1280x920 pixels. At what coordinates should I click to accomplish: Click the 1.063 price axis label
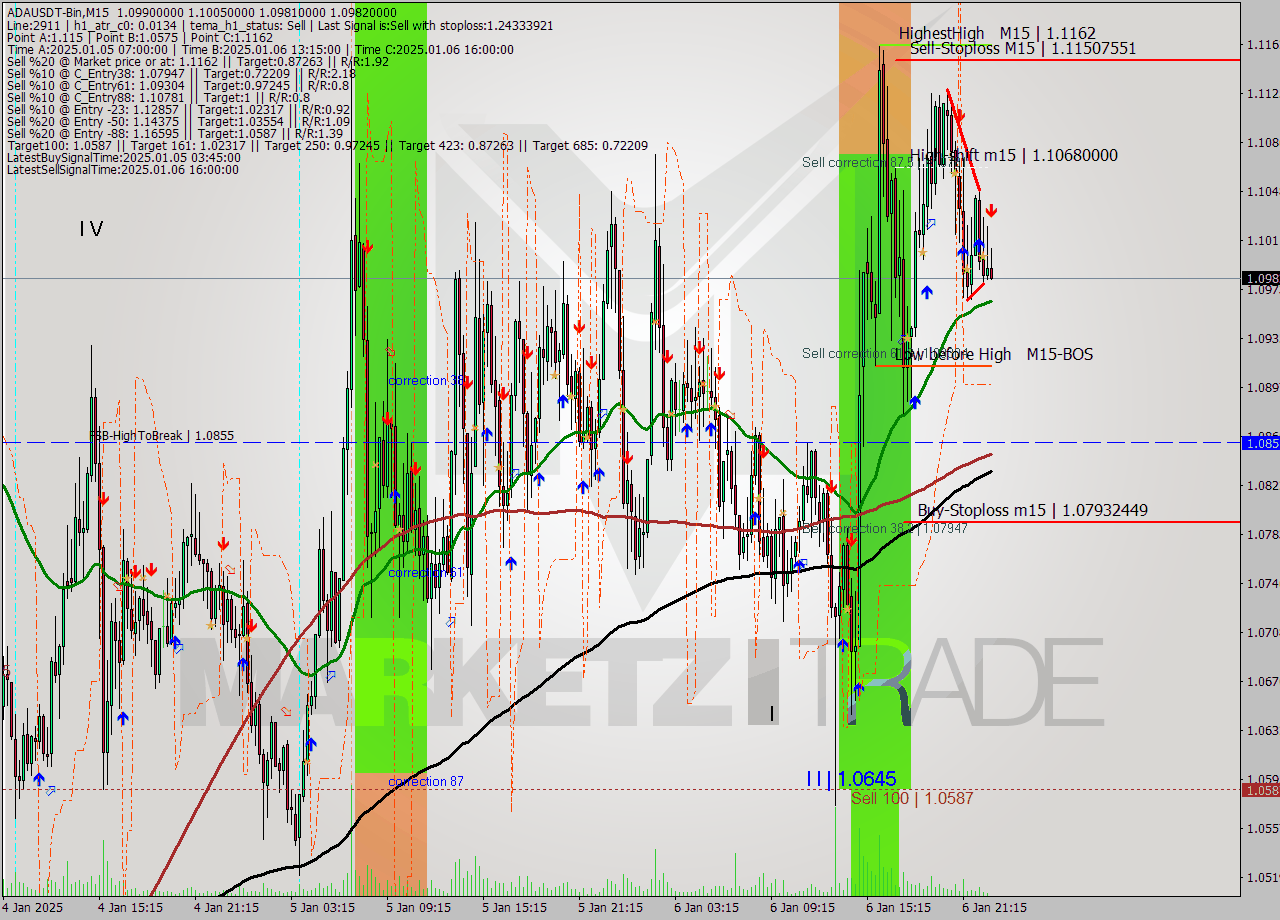click(1264, 731)
